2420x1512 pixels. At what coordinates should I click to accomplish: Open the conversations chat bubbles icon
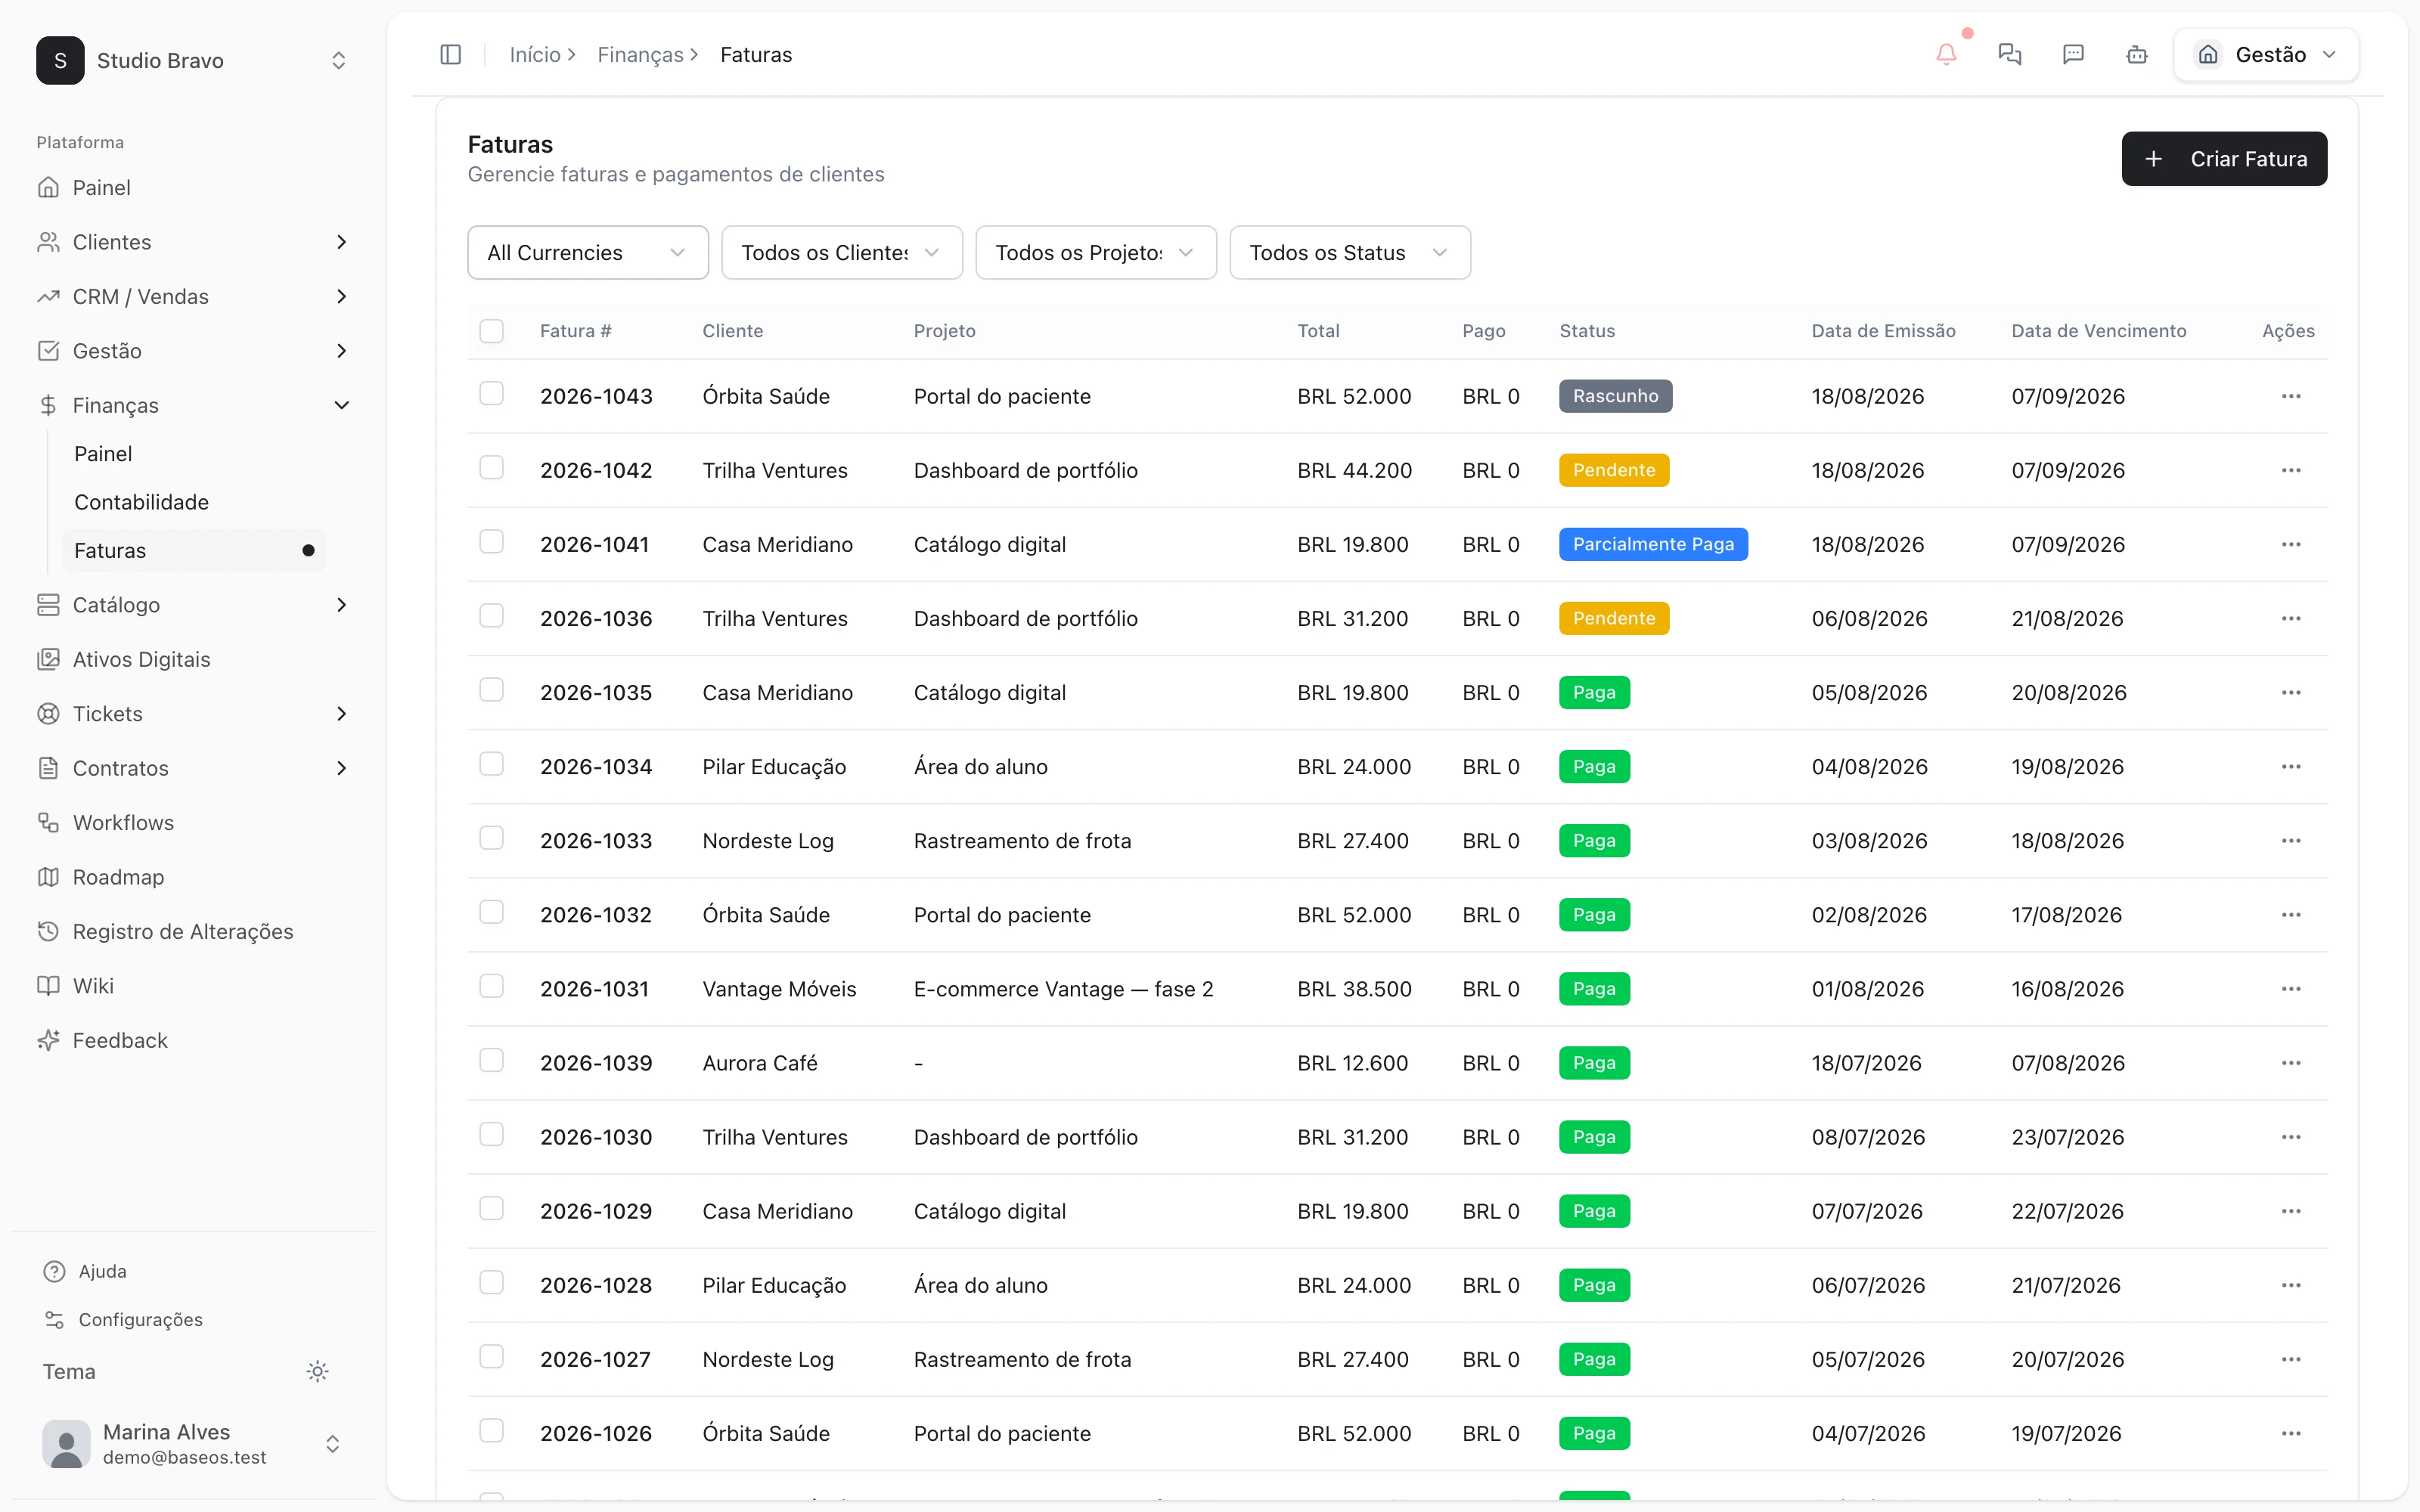click(x=2009, y=55)
